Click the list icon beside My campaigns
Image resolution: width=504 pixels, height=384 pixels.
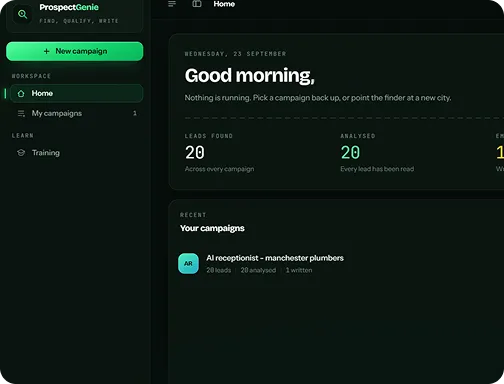21,114
